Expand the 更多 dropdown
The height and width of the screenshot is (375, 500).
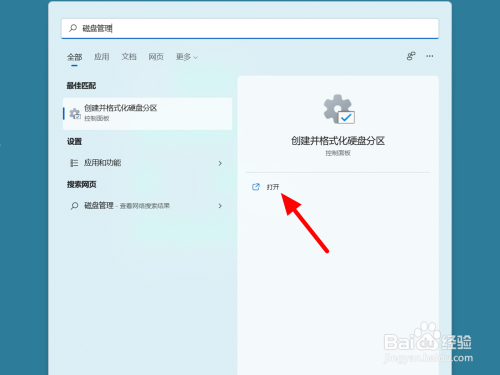[x=187, y=57]
